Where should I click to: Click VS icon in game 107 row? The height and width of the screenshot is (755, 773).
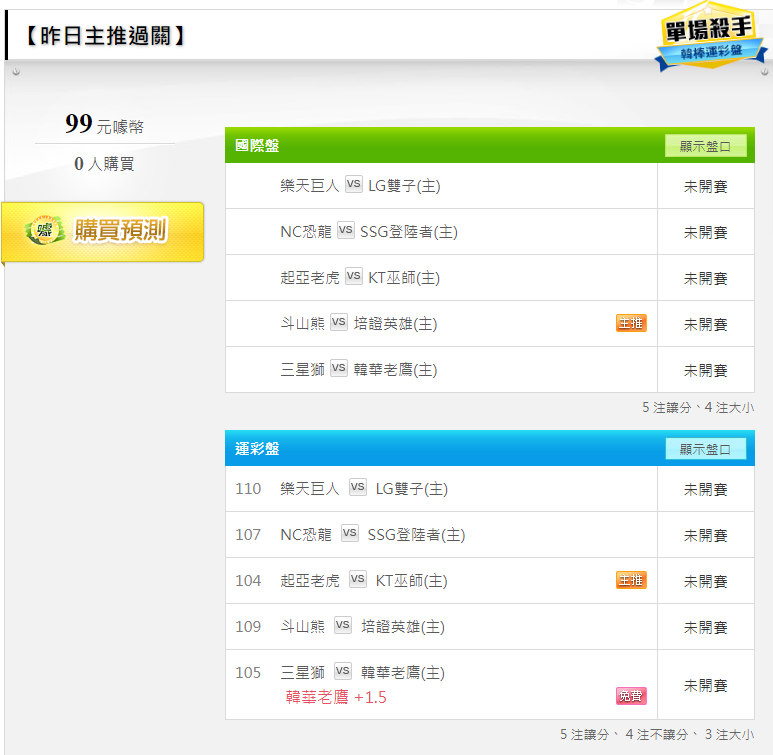coord(350,533)
